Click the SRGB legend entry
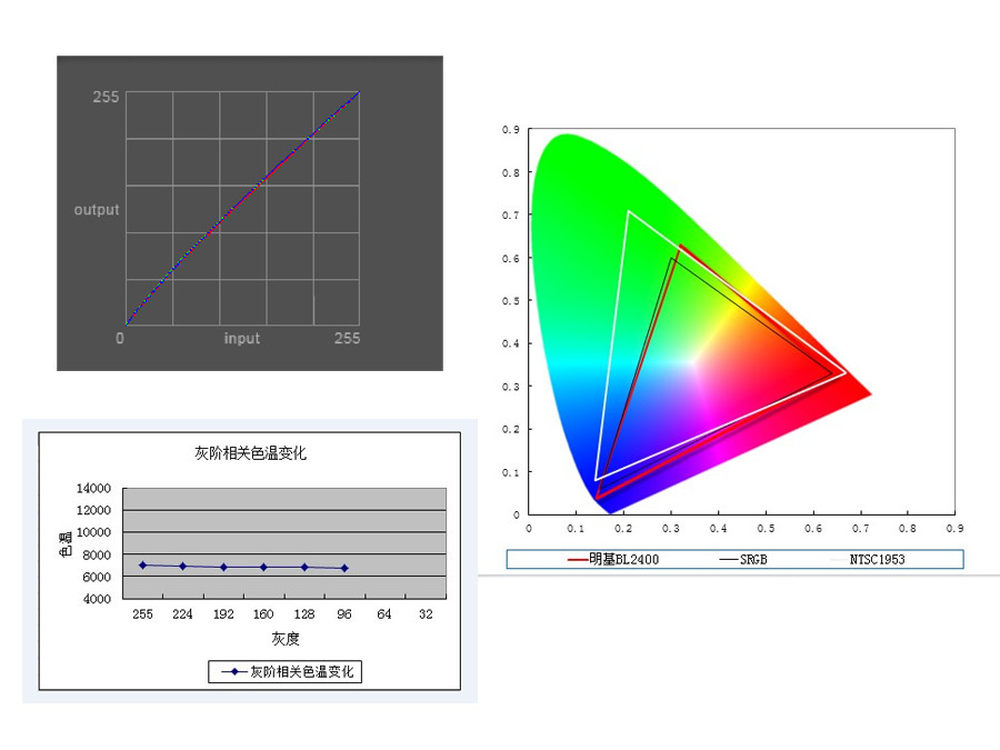The height and width of the screenshot is (750, 1000). (754, 560)
